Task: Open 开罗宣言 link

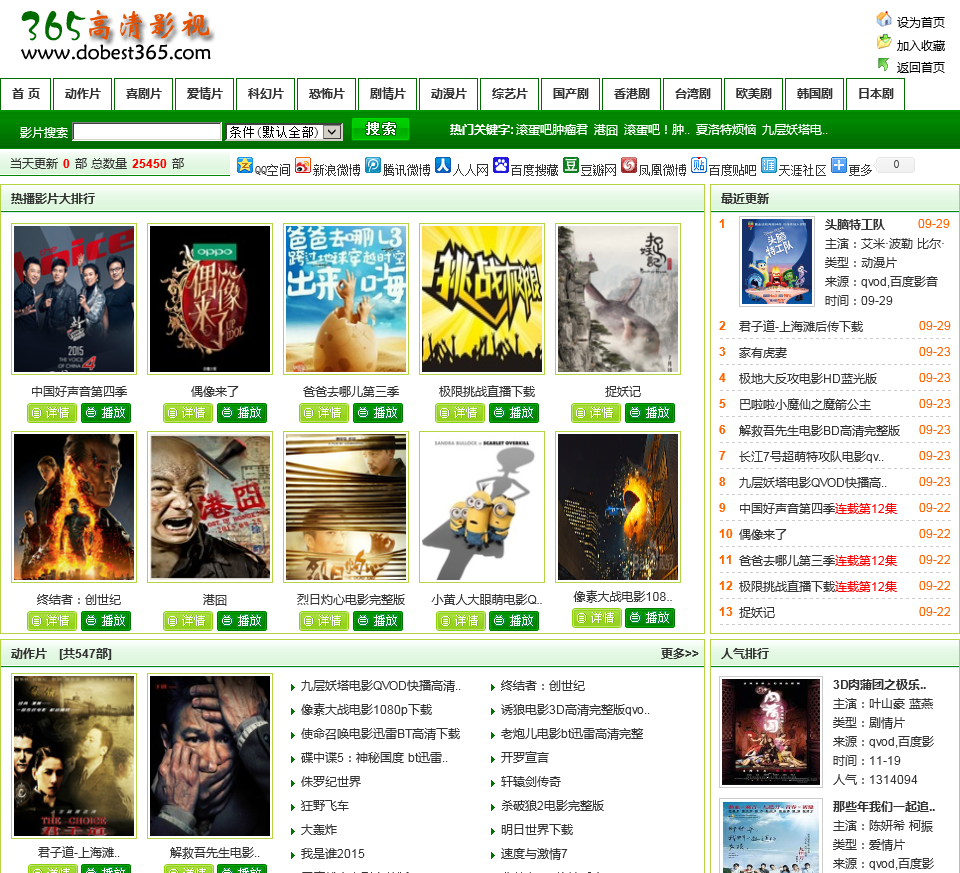Action: [525, 758]
